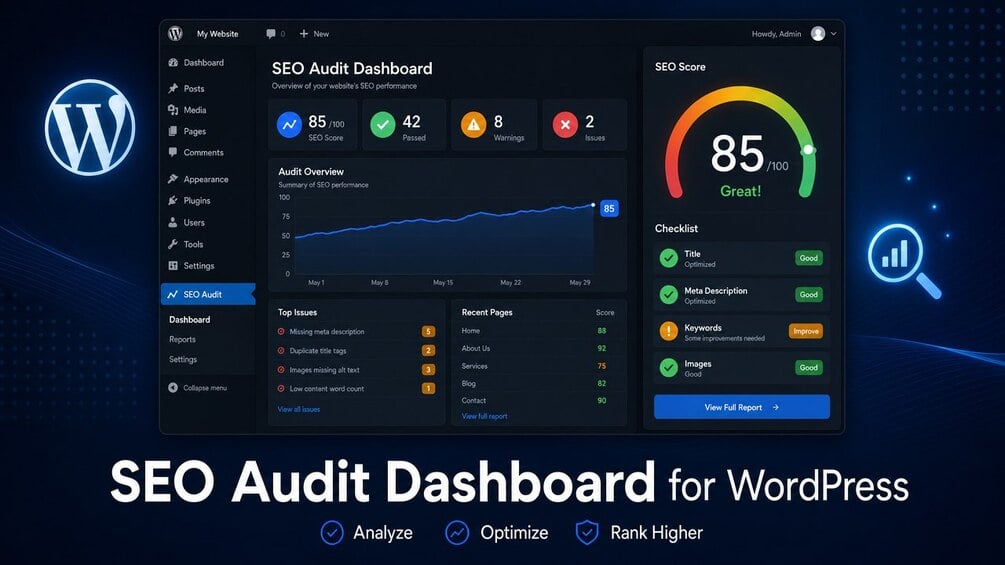Click the Collapse menu arrow icon
Image resolution: width=1005 pixels, height=565 pixels.
[173, 388]
